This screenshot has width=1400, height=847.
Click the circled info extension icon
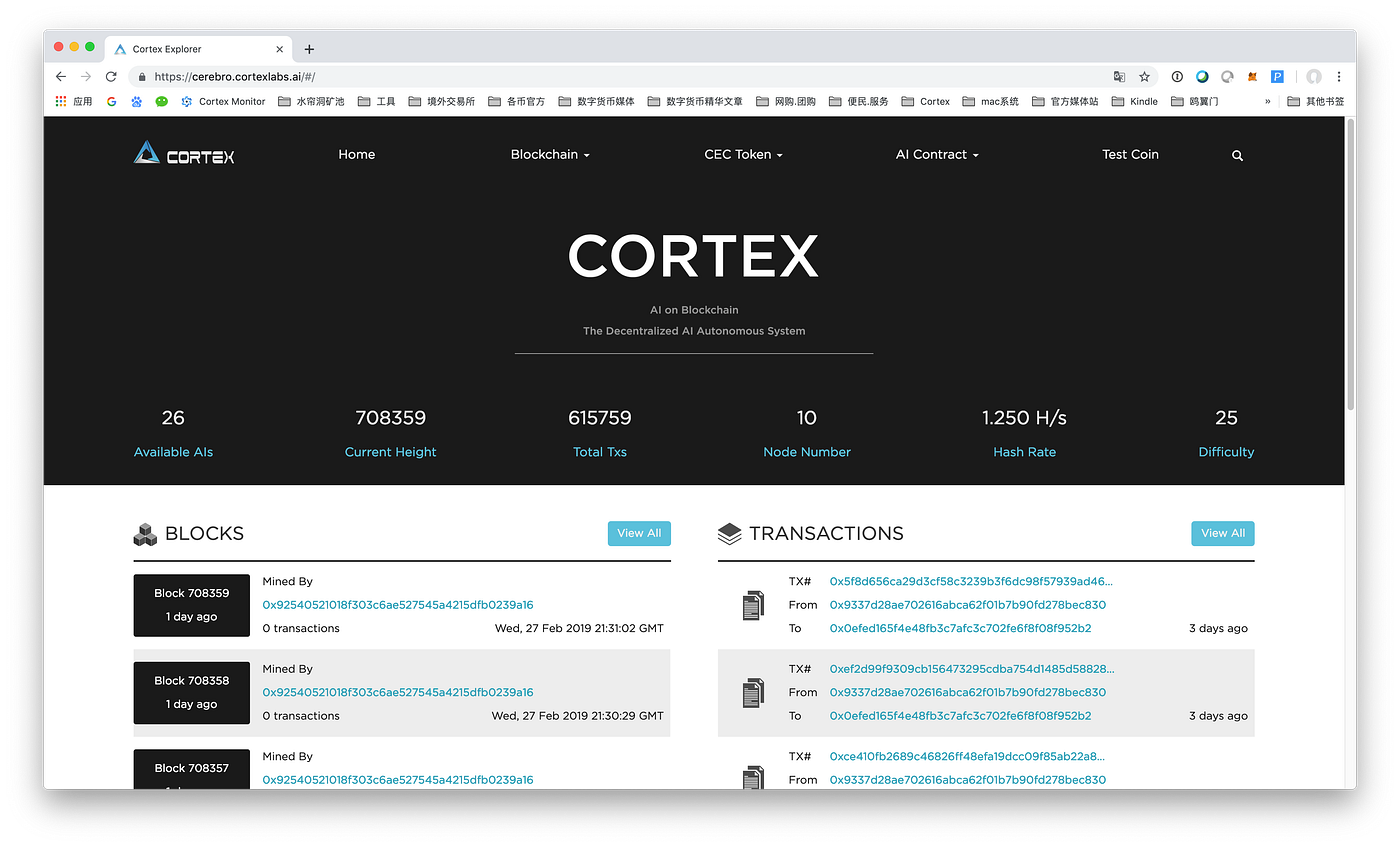(x=1177, y=76)
